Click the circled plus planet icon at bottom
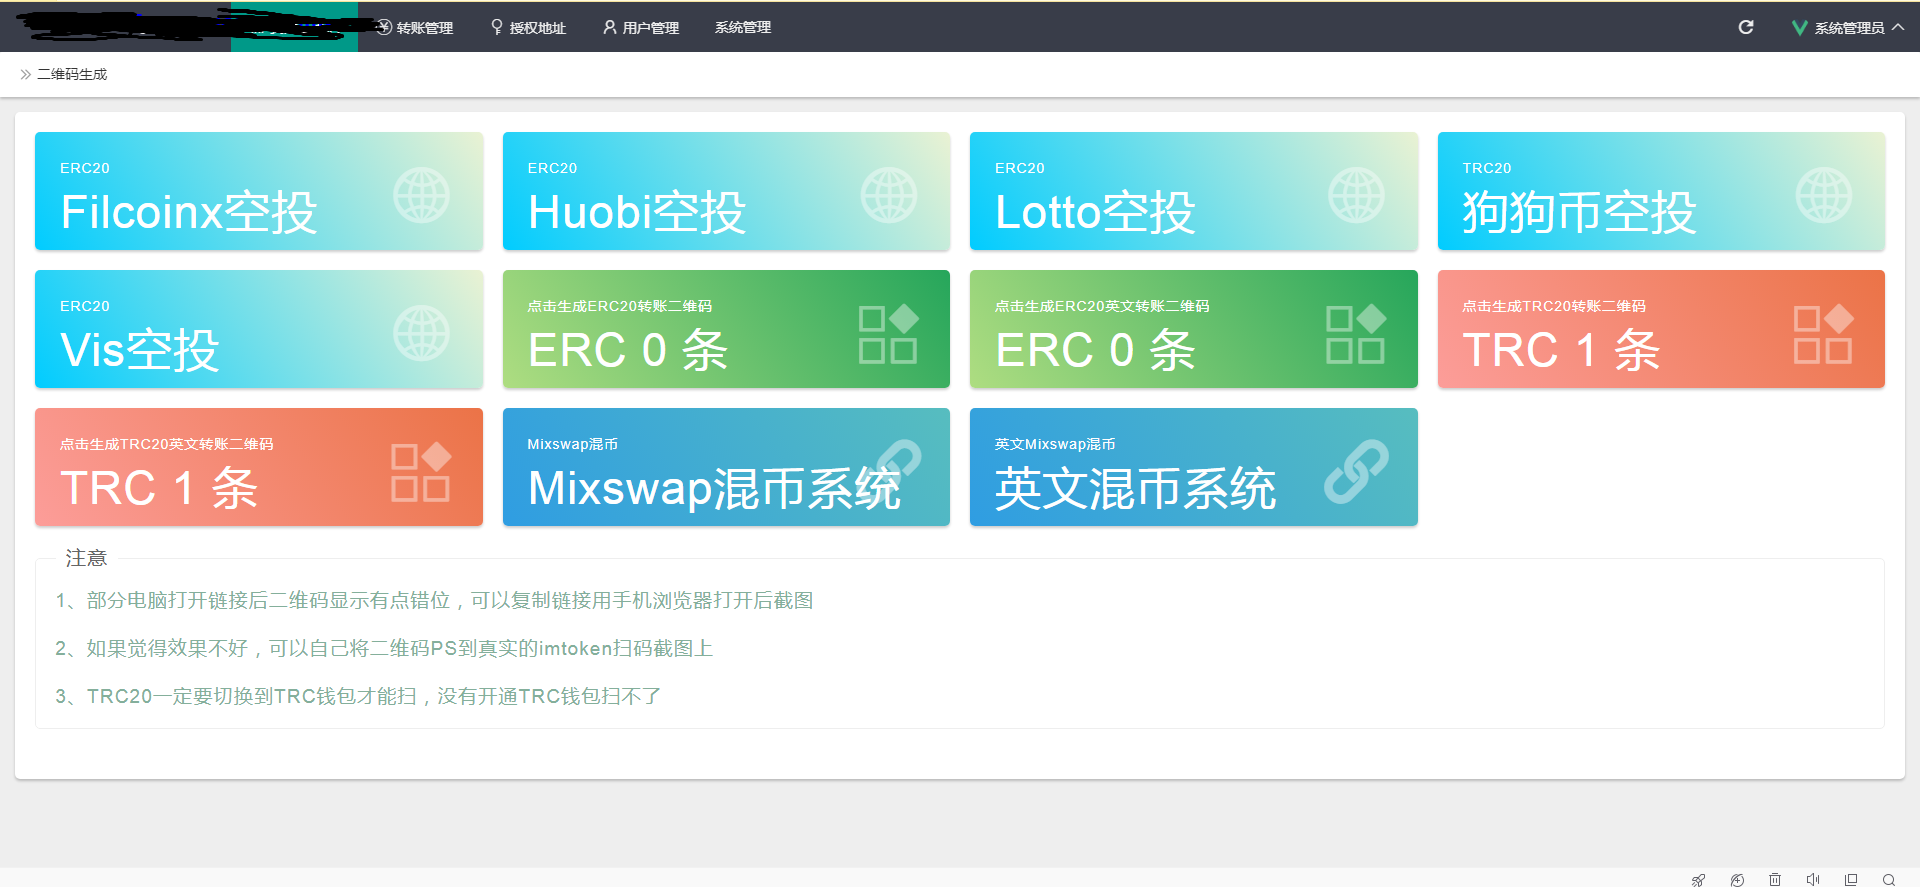The image size is (1920, 887). [x=1737, y=880]
